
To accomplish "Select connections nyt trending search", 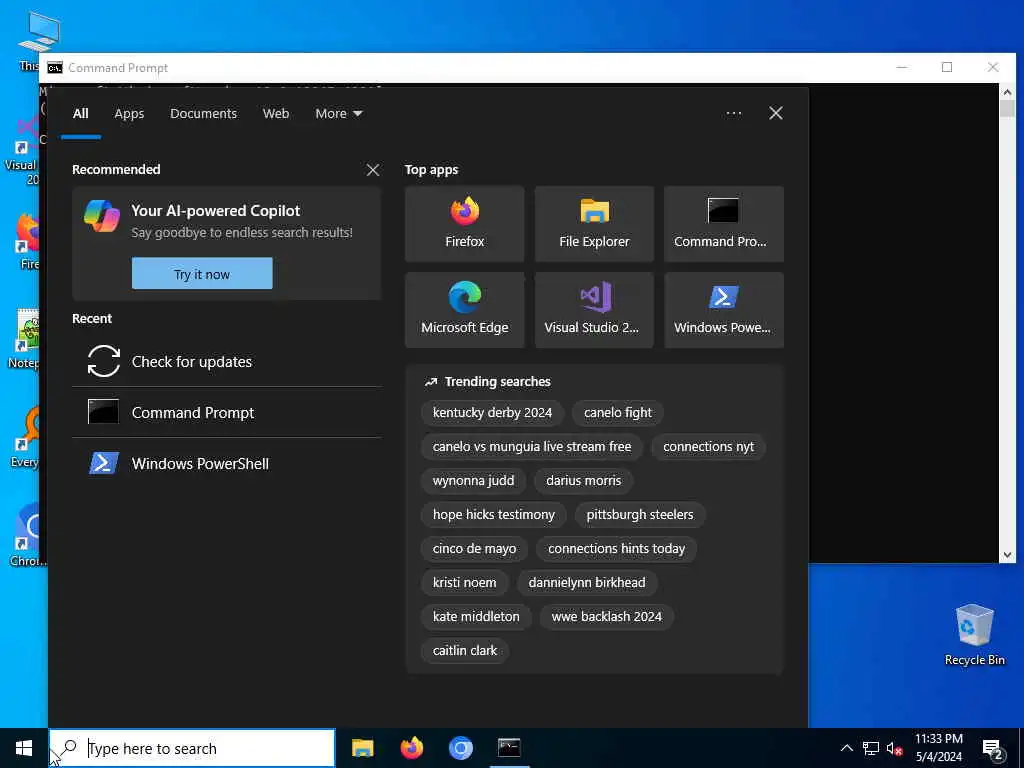I will (x=708, y=447).
